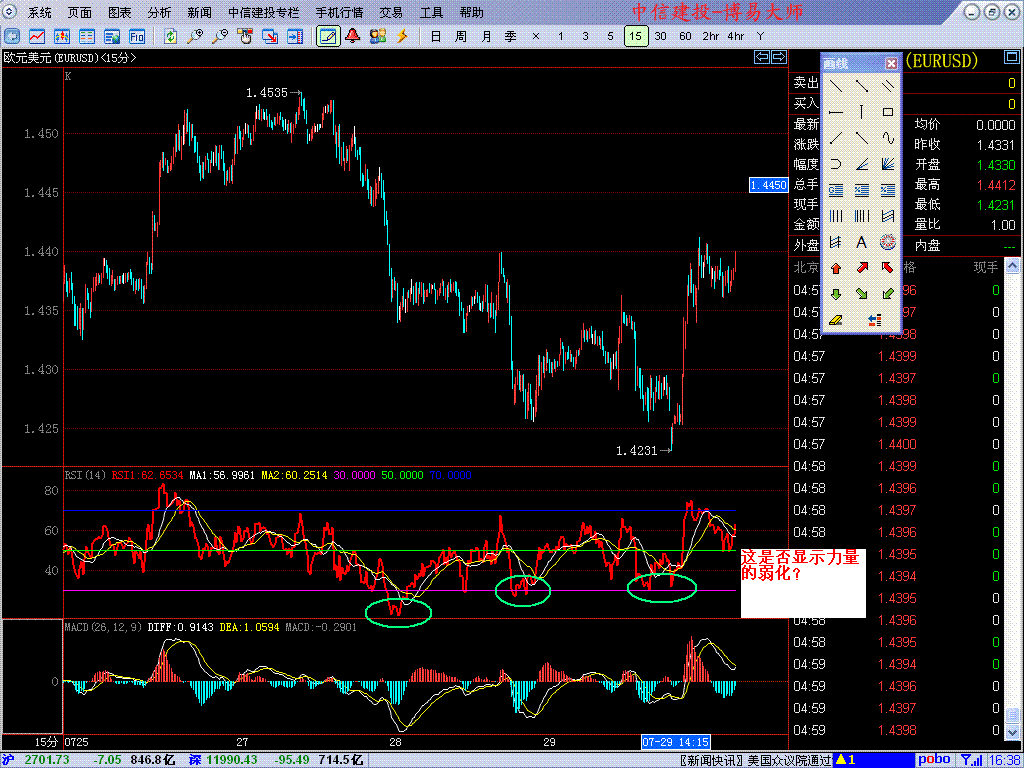Select the eraser tool in 画线 palette
The width and height of the screenshot is (1024, 768).
pos(835,320)
